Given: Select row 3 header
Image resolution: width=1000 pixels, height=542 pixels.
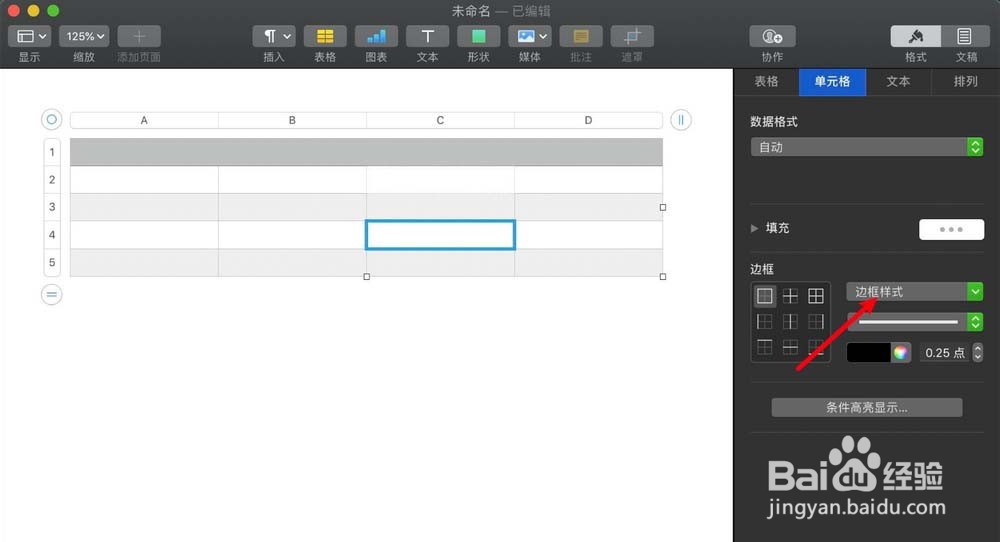Looking at the screenshot, I should [52, 207].
